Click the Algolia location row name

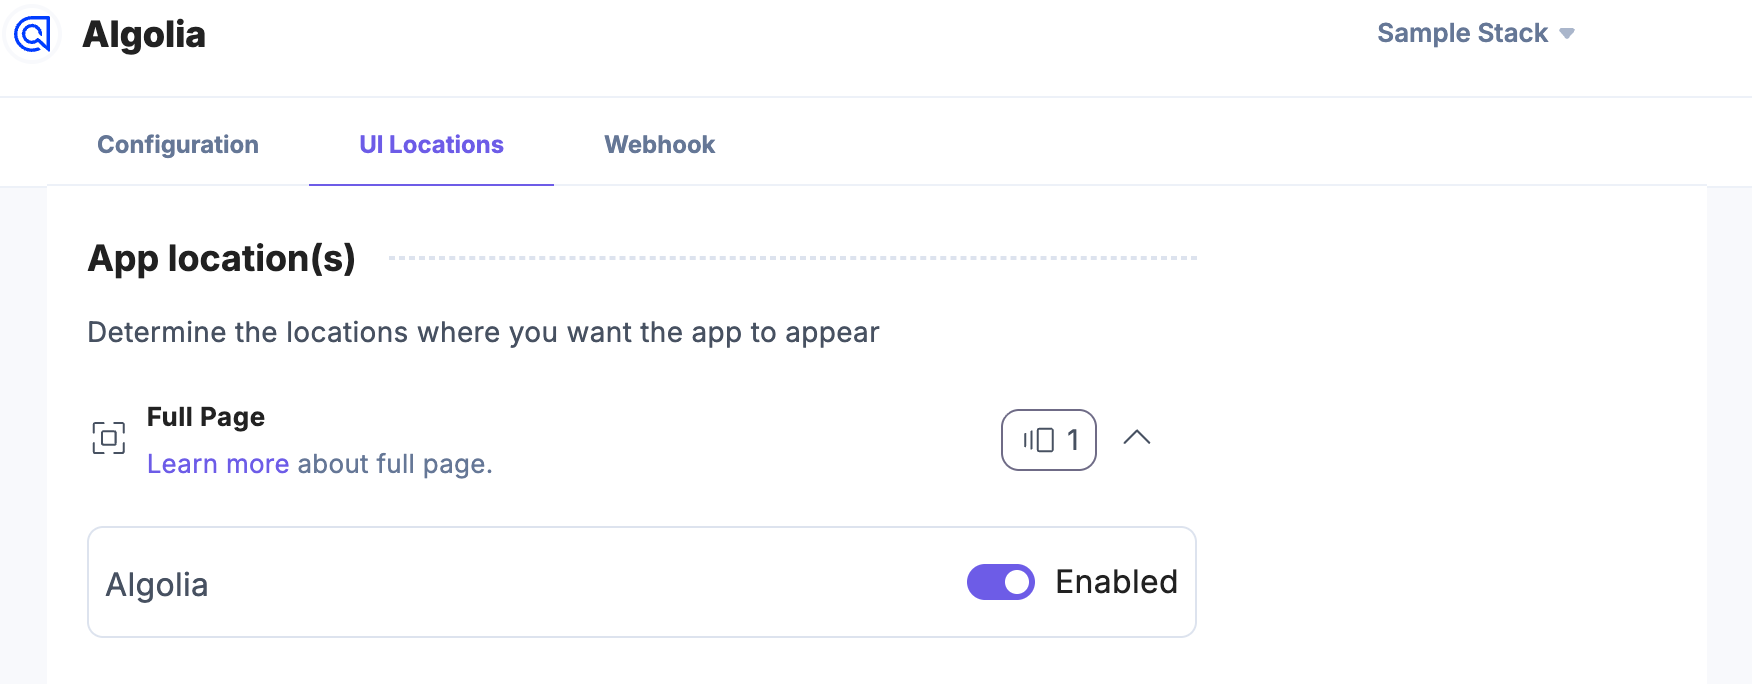(x=157, y=585)
